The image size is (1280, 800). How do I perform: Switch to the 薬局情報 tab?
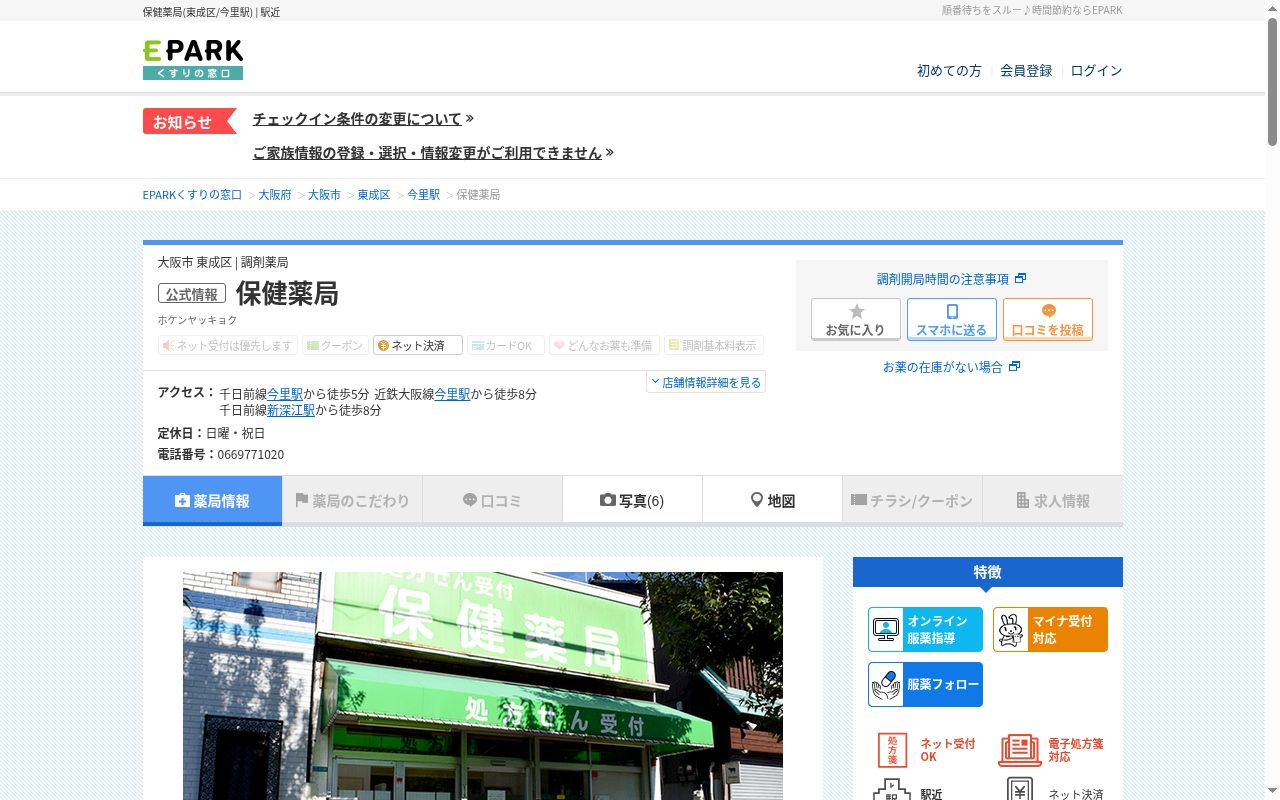pos(212,500)
